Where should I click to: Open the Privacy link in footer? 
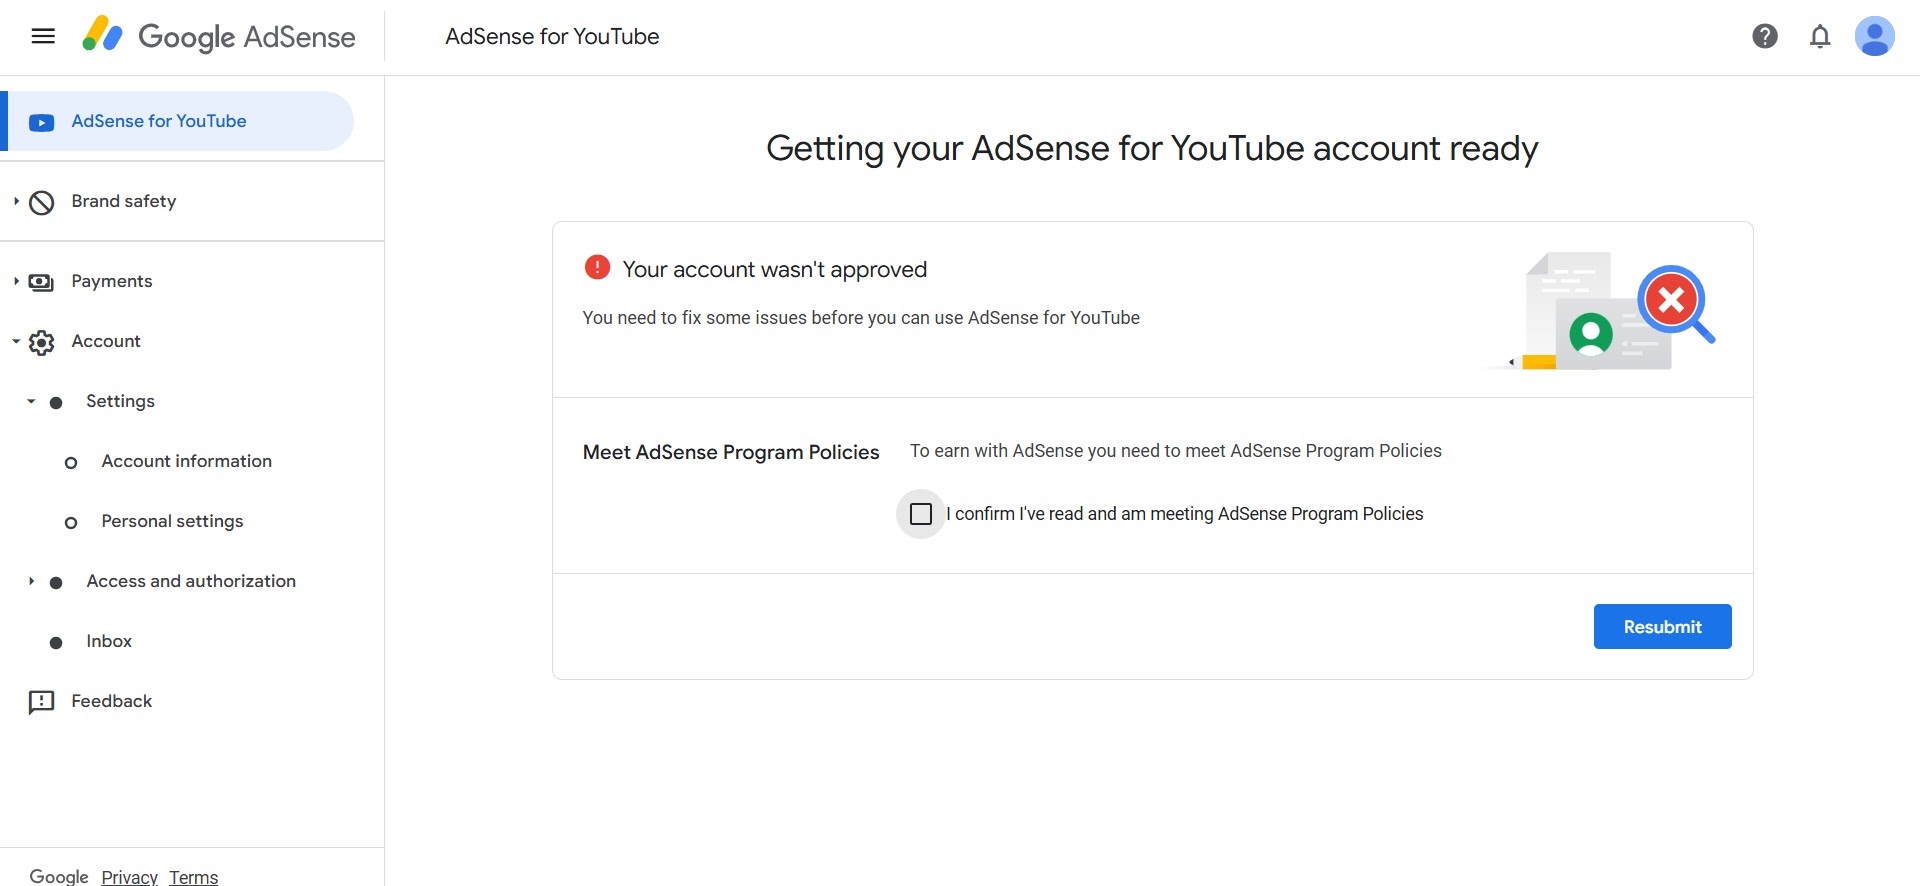pyautogui.click(x=129, y=877)
